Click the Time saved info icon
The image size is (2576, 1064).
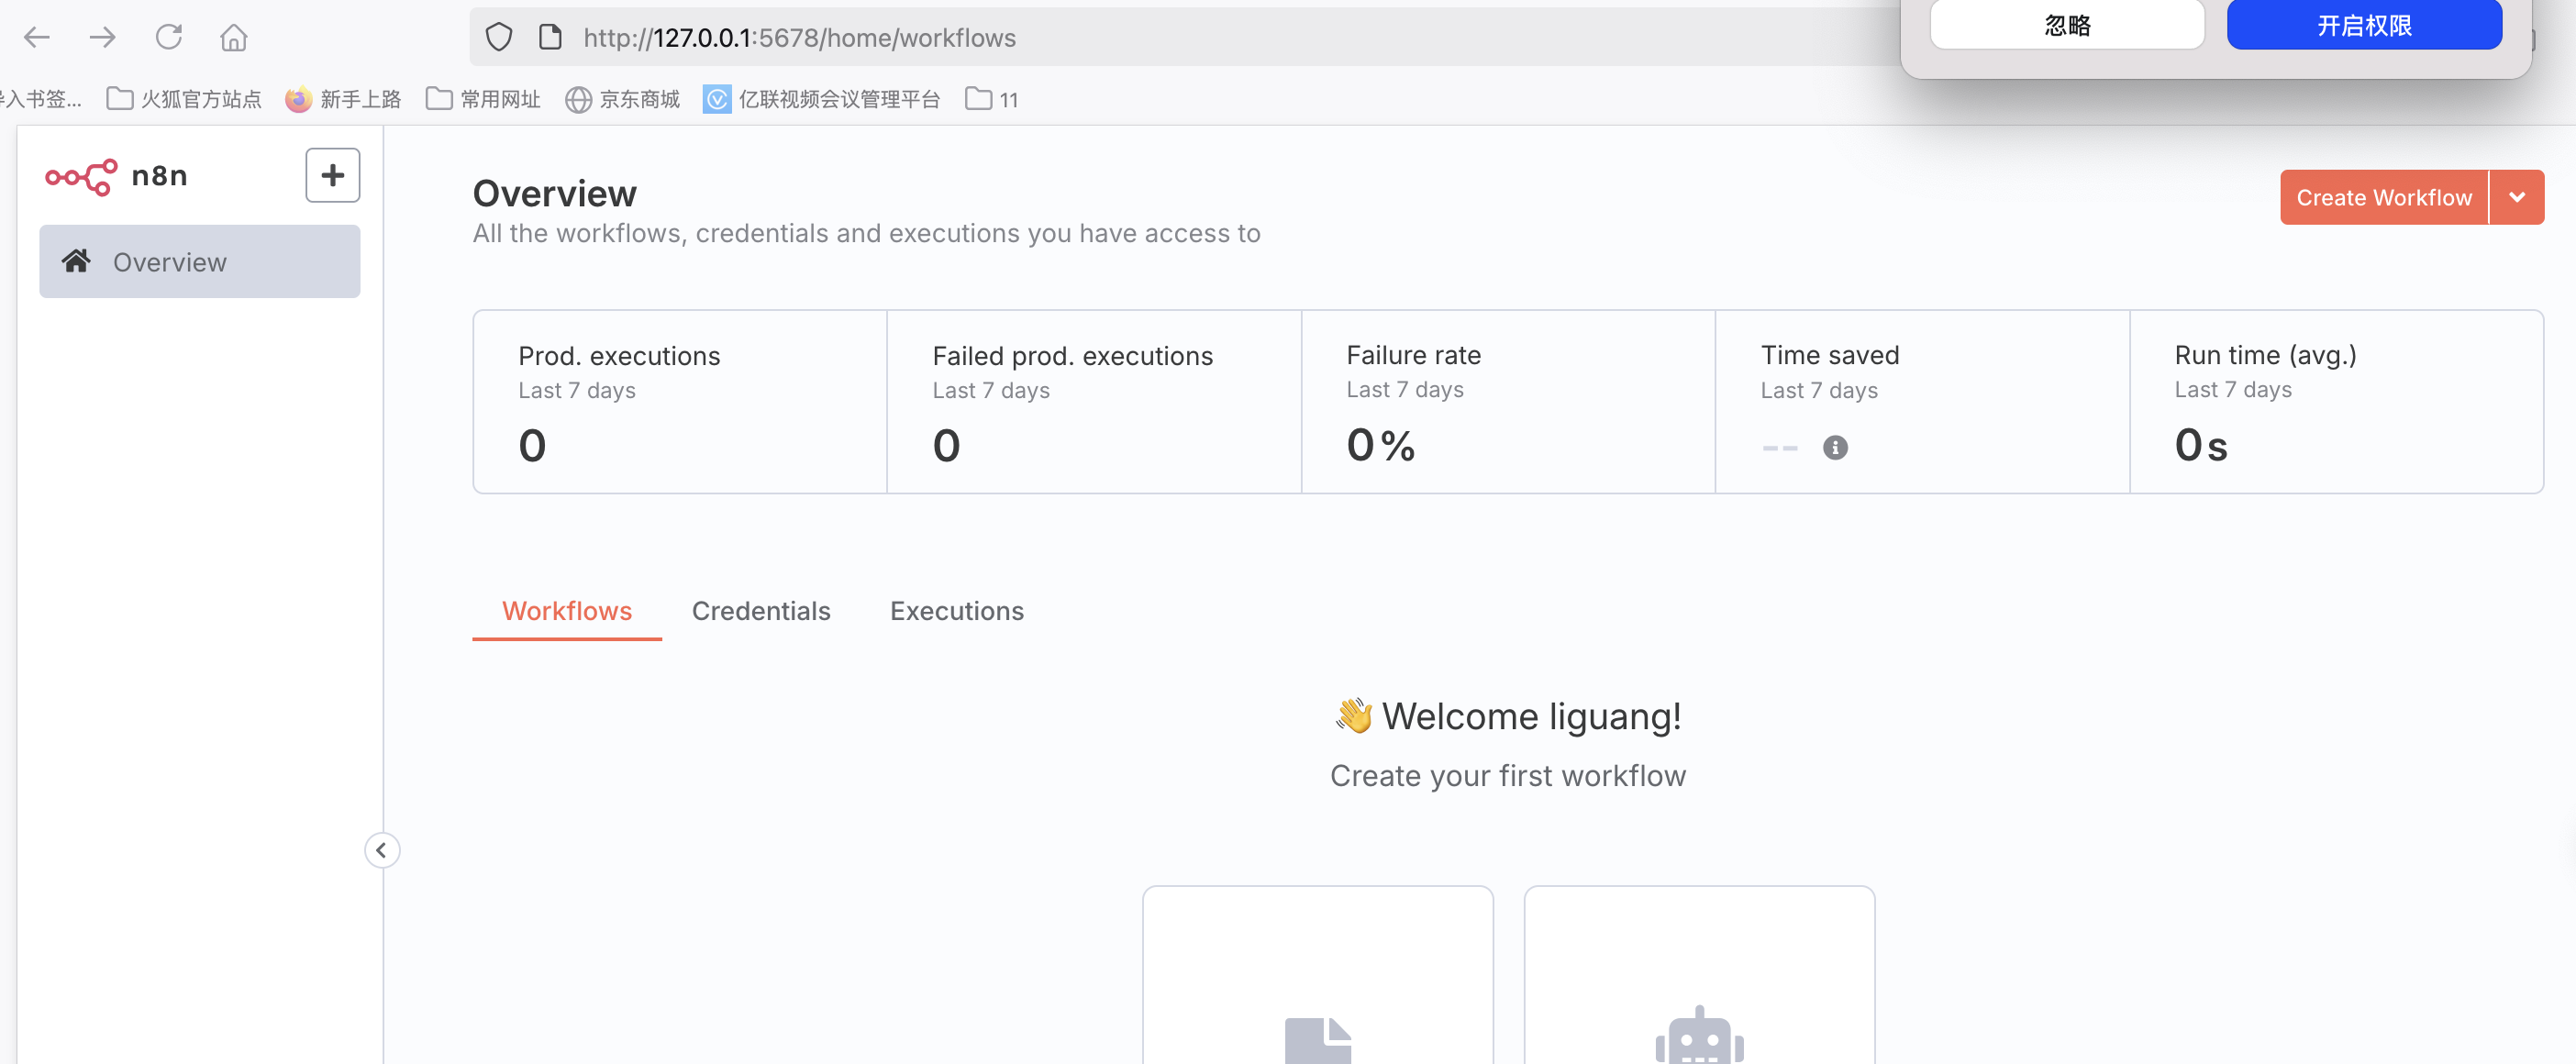pyautogui.click(x=1835, y=447)
